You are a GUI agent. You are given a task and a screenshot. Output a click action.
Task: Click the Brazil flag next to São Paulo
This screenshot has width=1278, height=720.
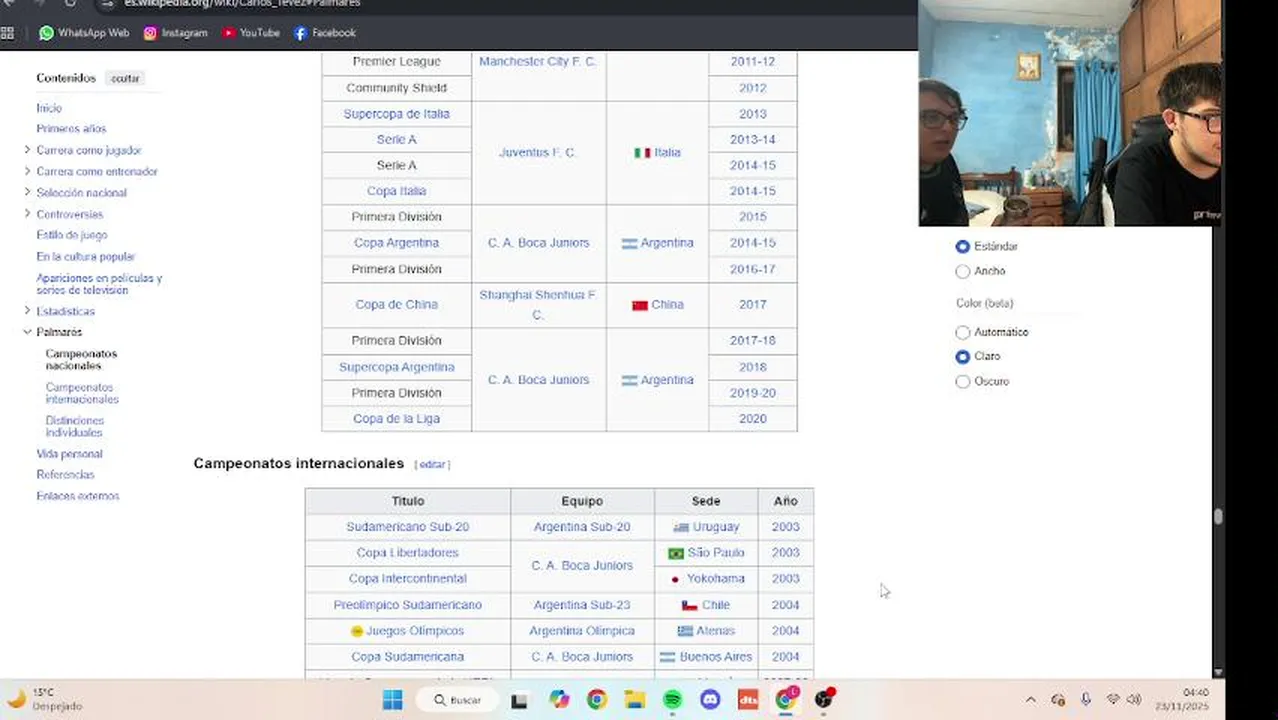[676, 553]
